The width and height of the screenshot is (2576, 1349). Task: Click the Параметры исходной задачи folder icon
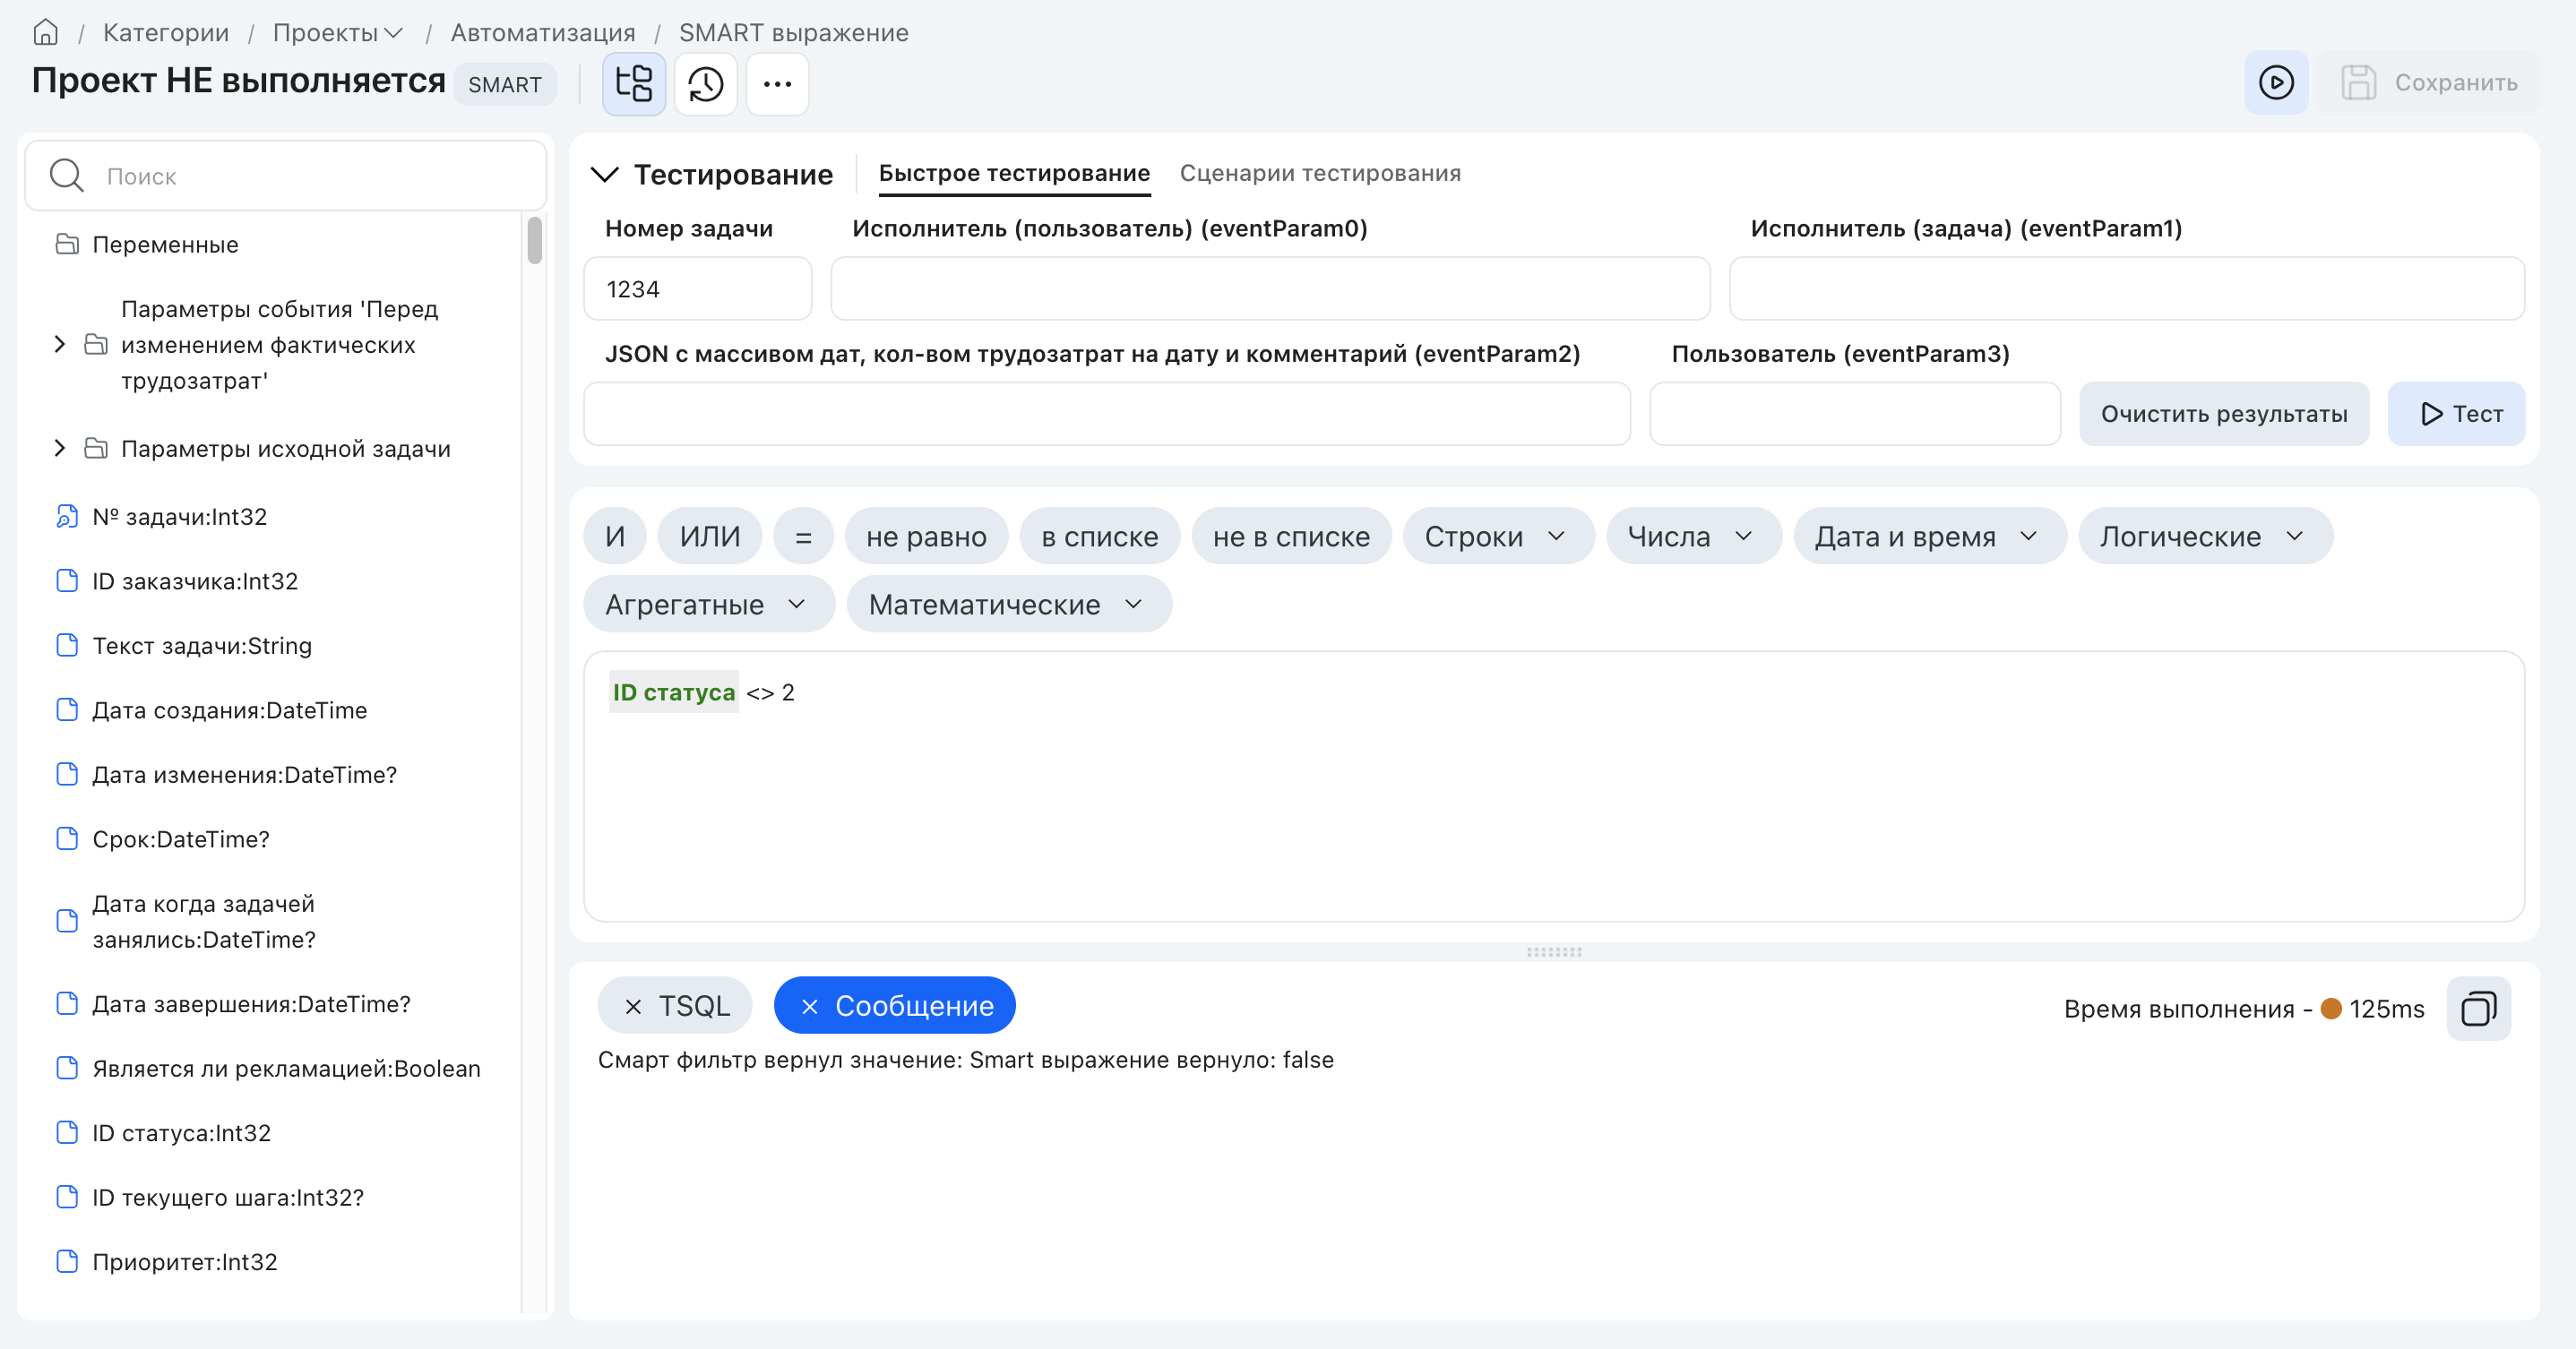tap(96, 448)
